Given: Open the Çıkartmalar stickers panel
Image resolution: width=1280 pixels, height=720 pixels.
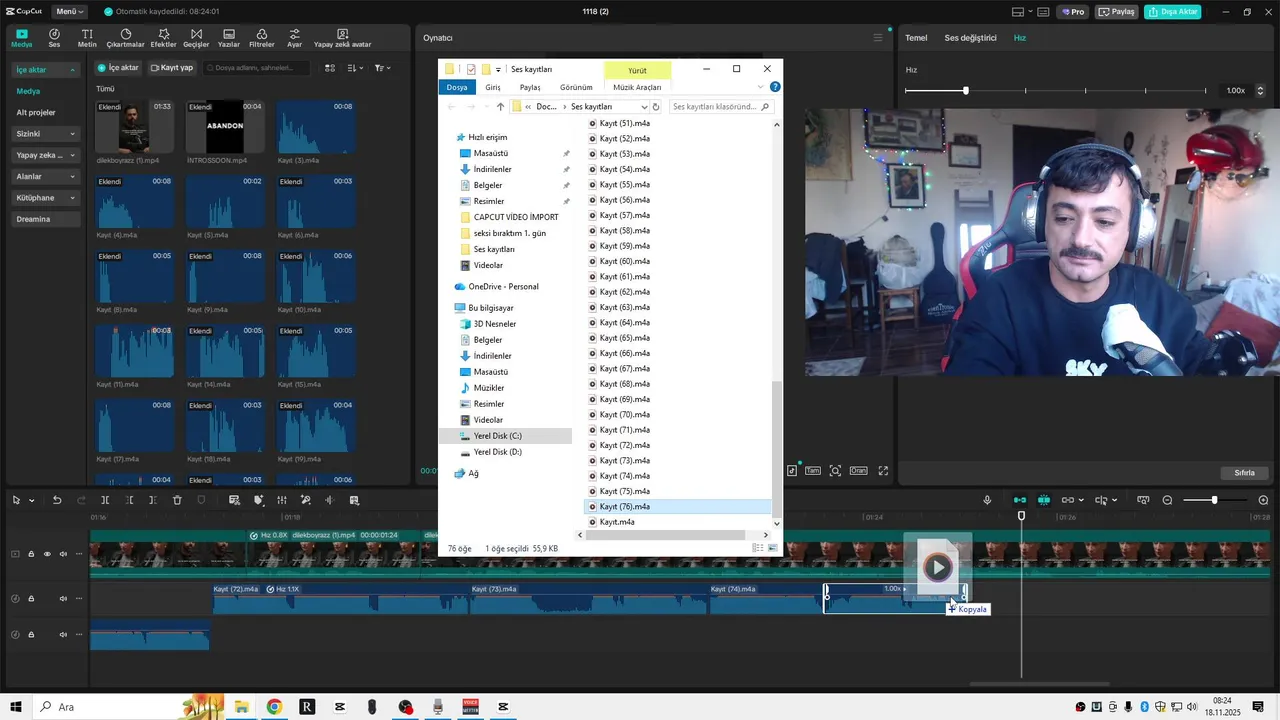Looking at the screenshot, I should click(126, 38).
